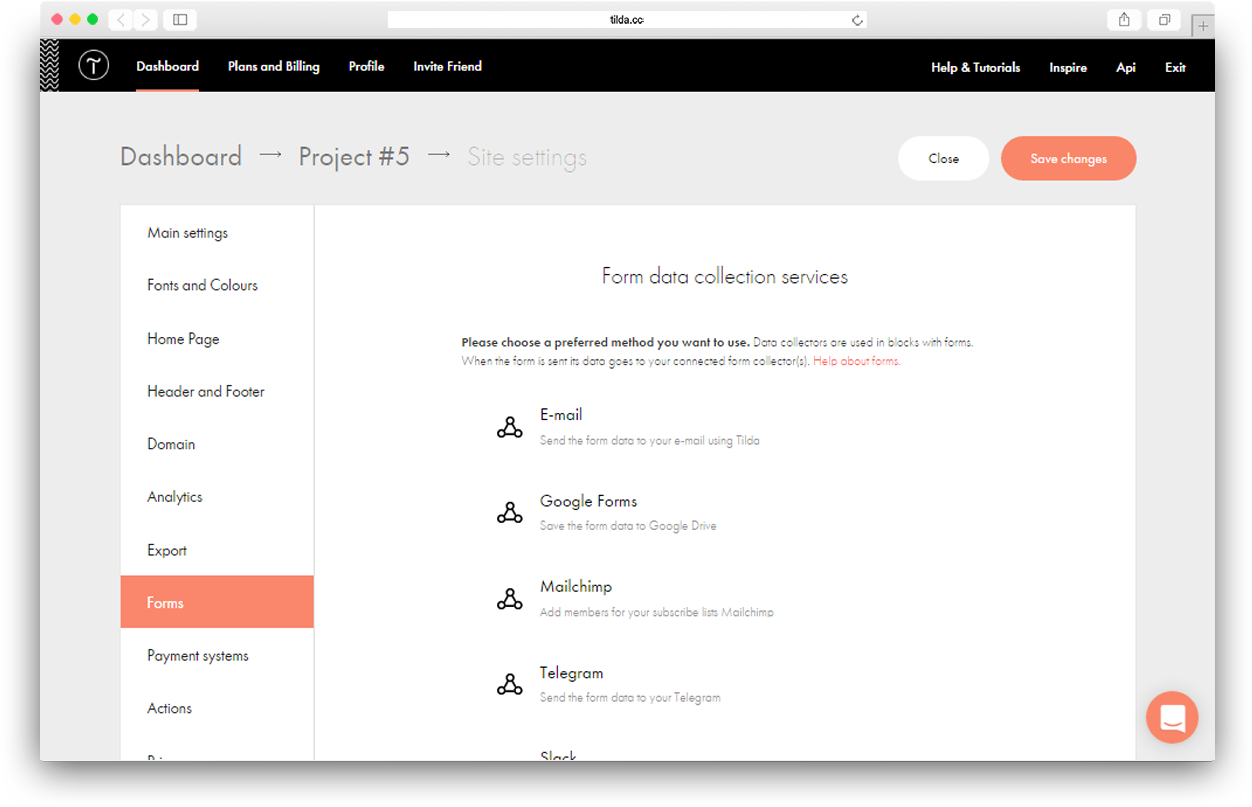This screenshot has width=1252, height=807.
Task: Switch to the Domain settings section
Action: click(x=170, y=444)
